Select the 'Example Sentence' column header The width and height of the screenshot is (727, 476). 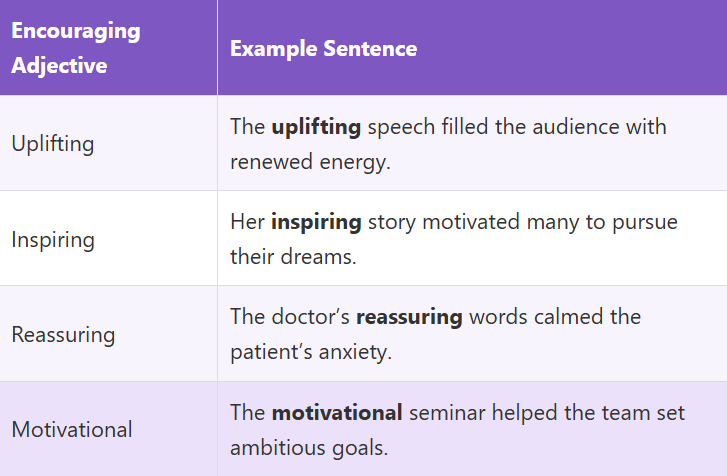click(324, 49)
